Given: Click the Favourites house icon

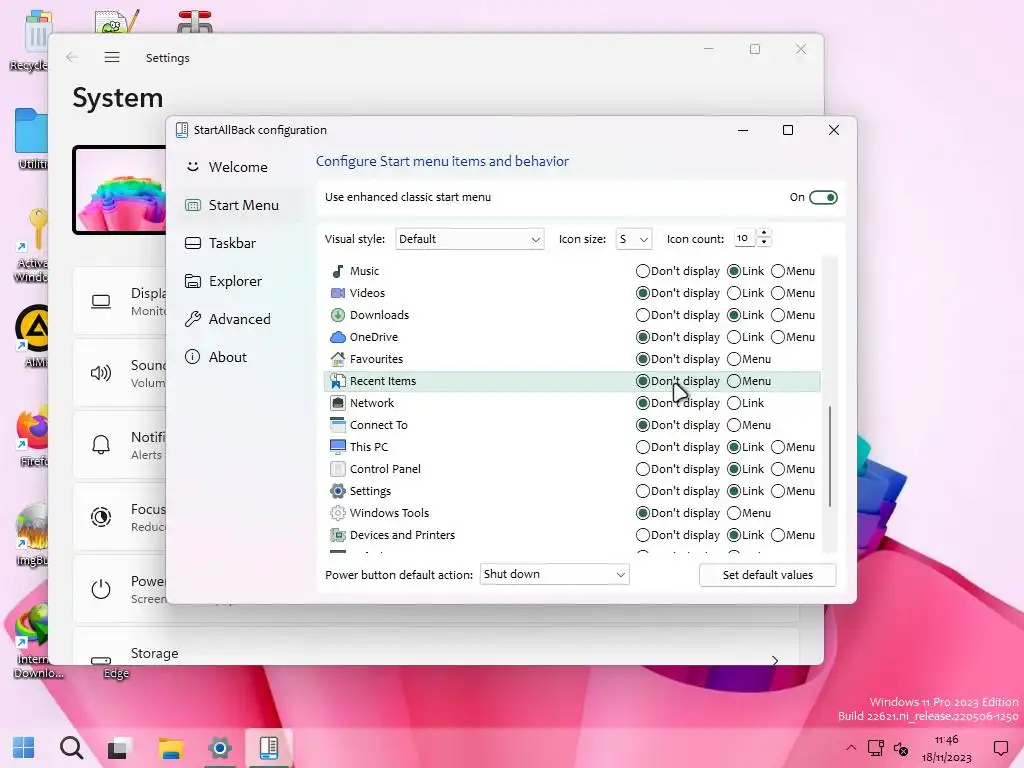Looking at the screenshot, I should click(x=338, y=359).
